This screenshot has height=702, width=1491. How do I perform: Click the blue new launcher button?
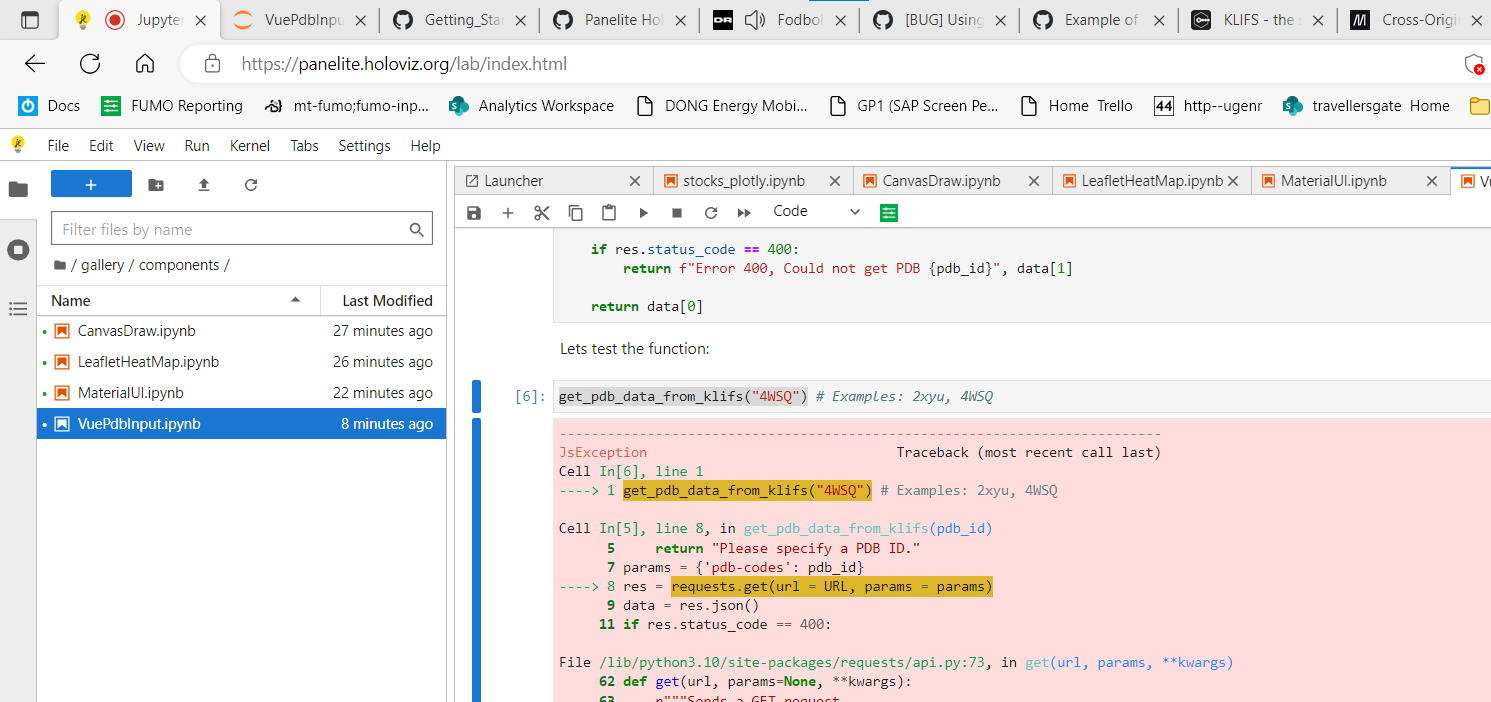(x=91, y=184)
